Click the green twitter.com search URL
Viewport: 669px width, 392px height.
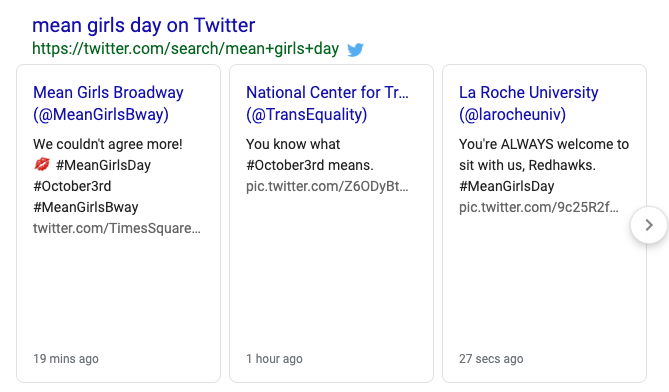pyautogui.click(x=186, y=49)
